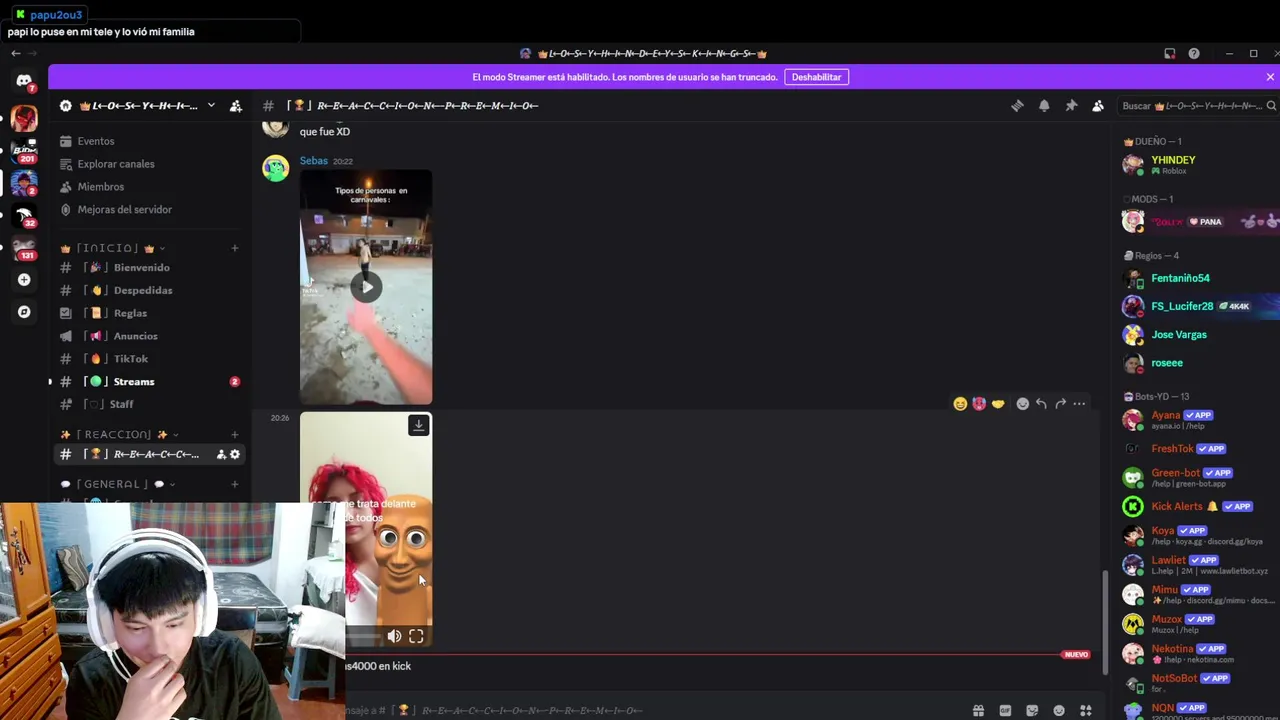Open server with 201 notifications badge

tap(24, 150)
